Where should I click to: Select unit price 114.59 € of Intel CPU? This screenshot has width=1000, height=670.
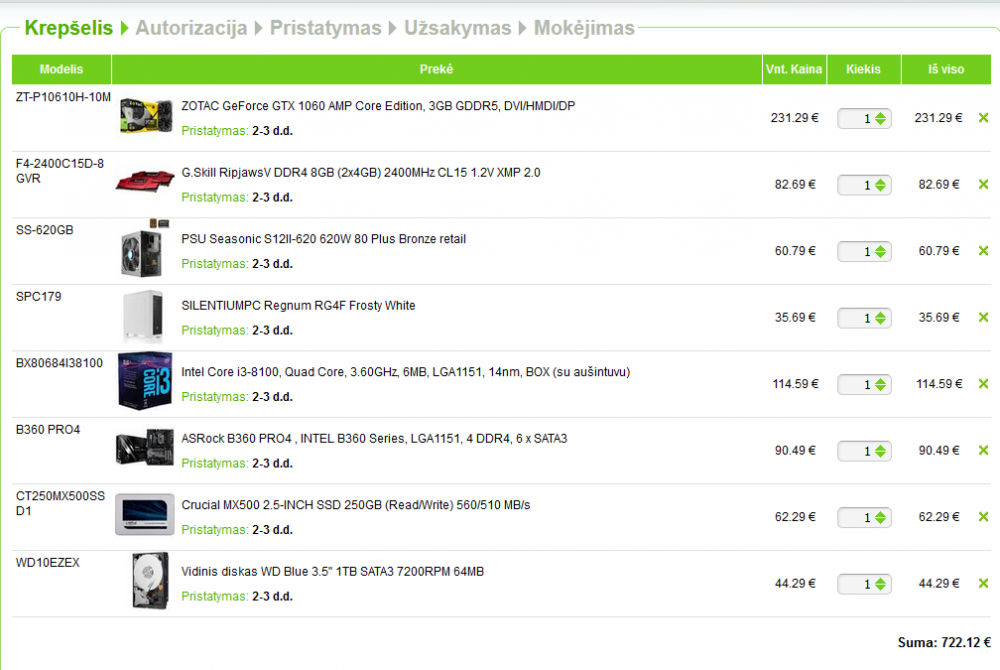pos(795,384)
